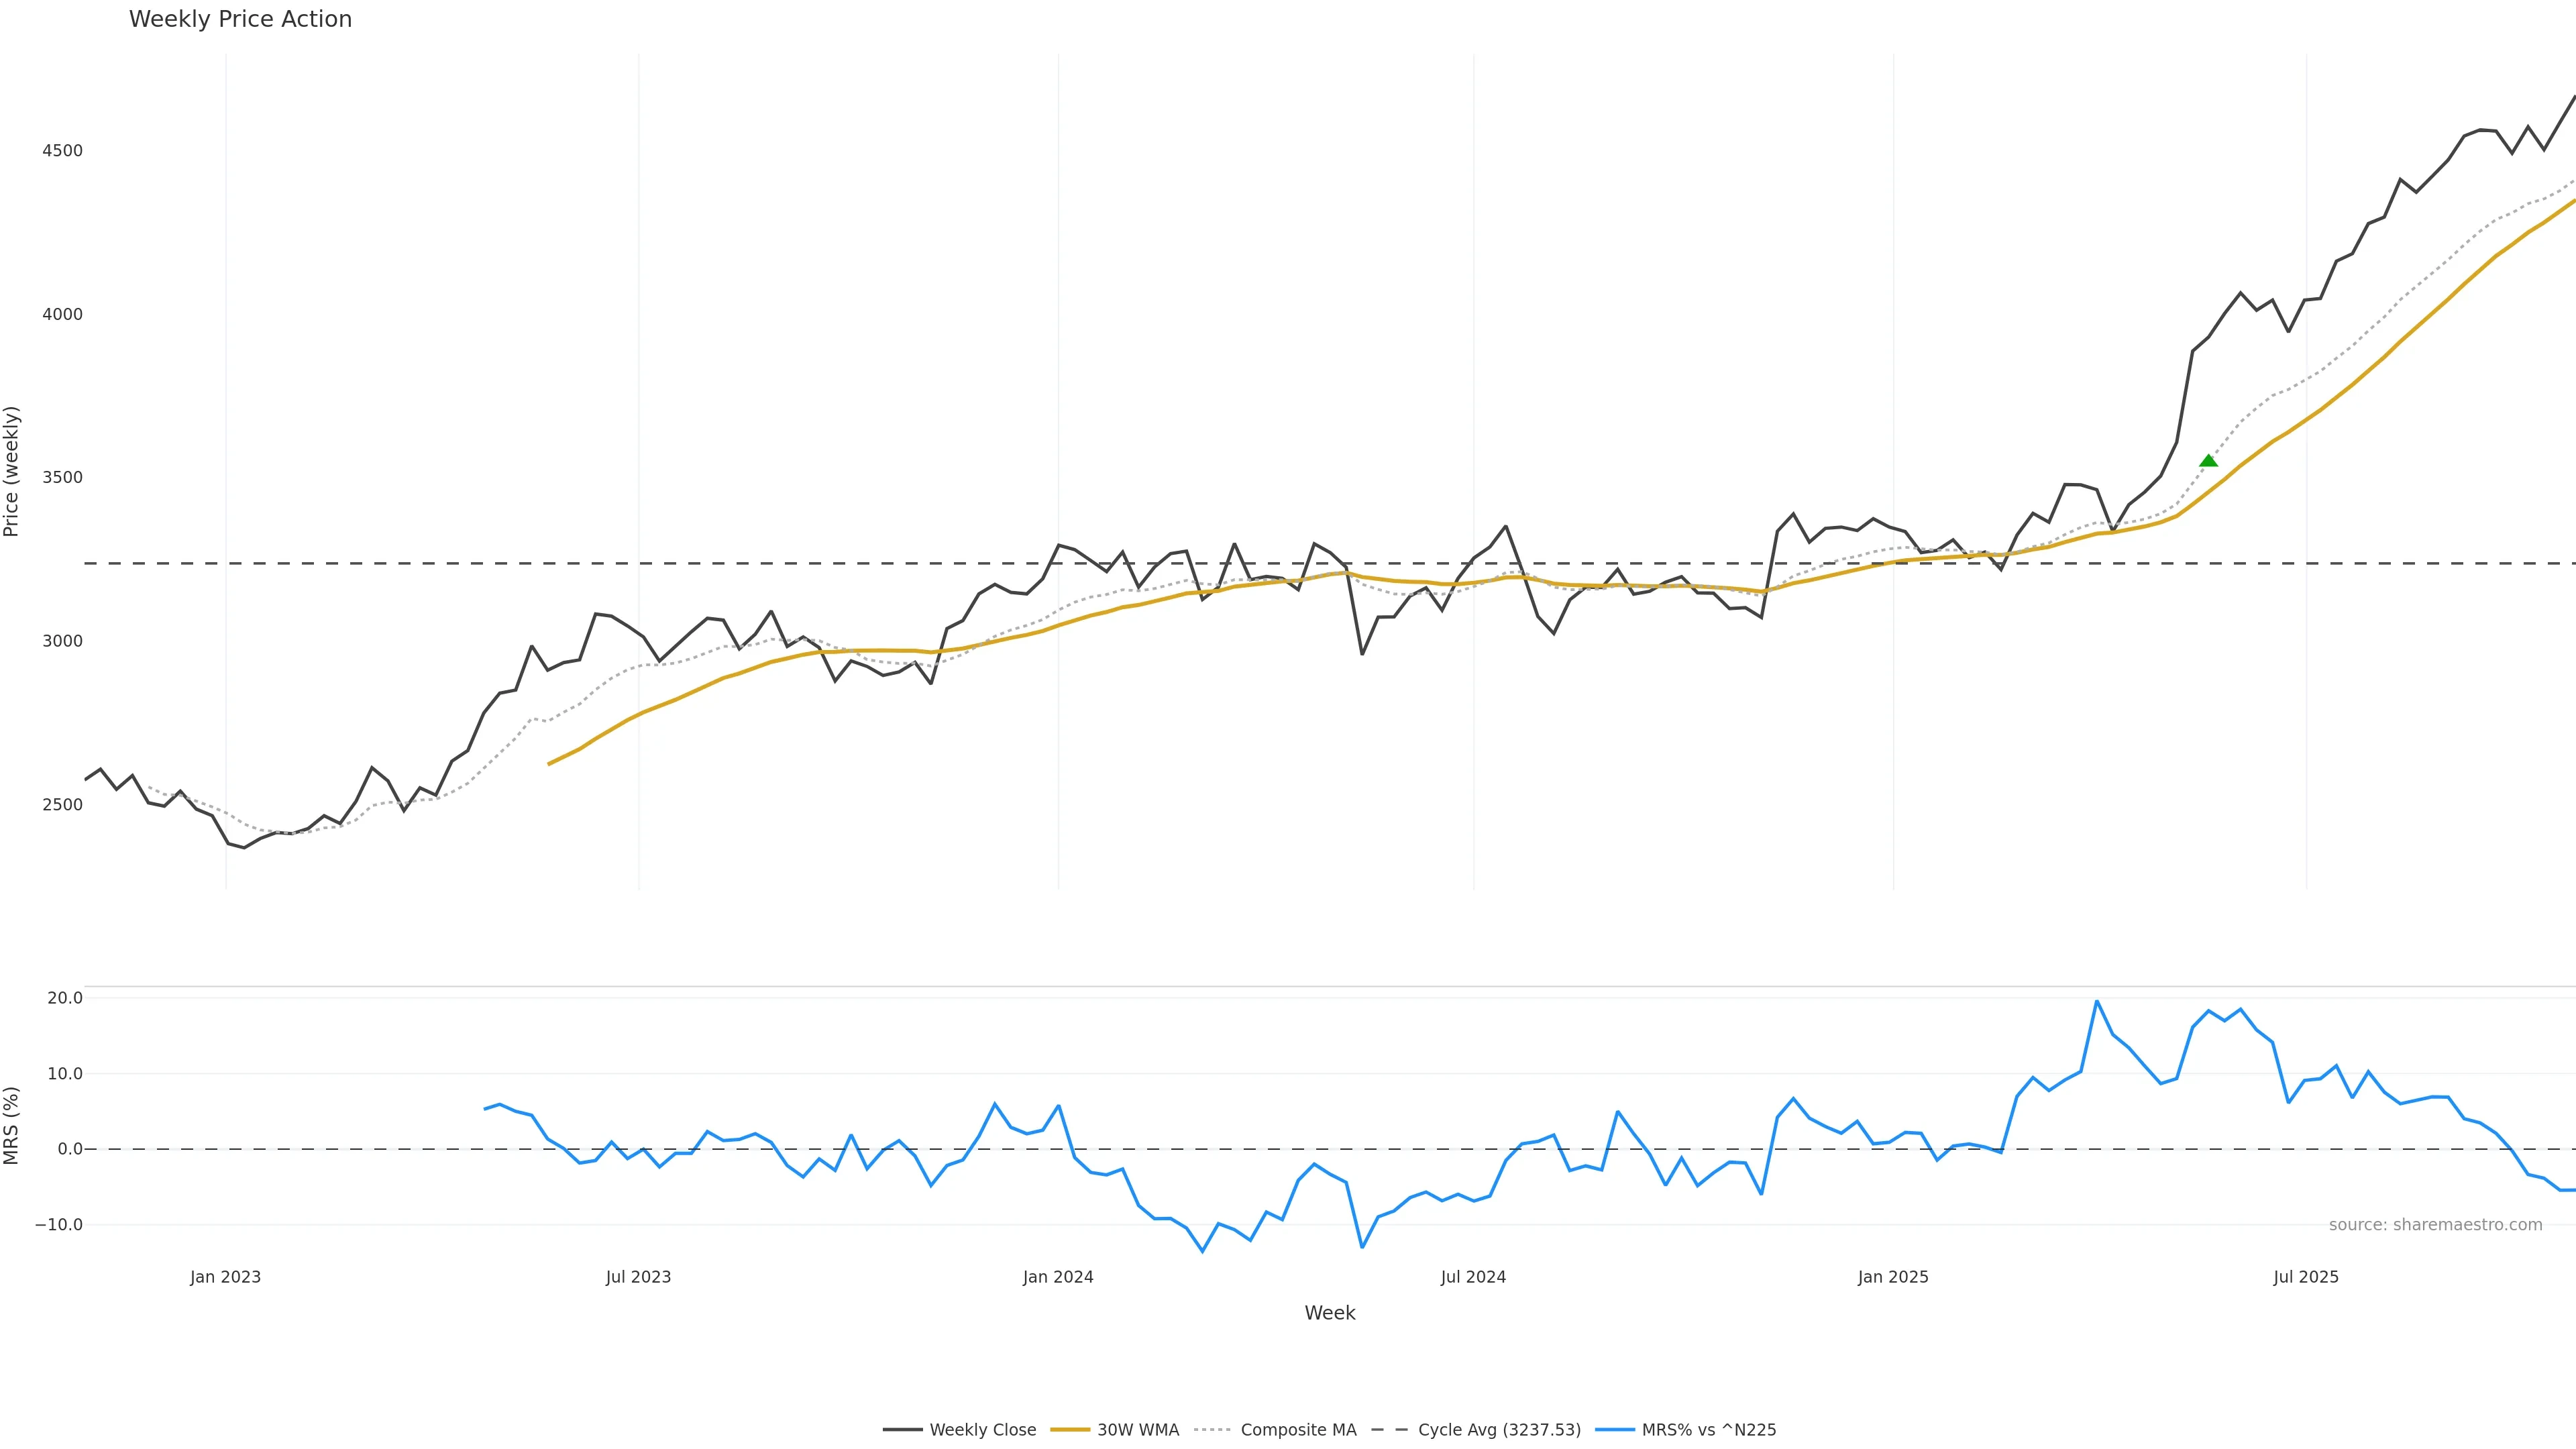
Task: Select the Jul 2023 x-axis tick label
Action: pos(638,1277)
